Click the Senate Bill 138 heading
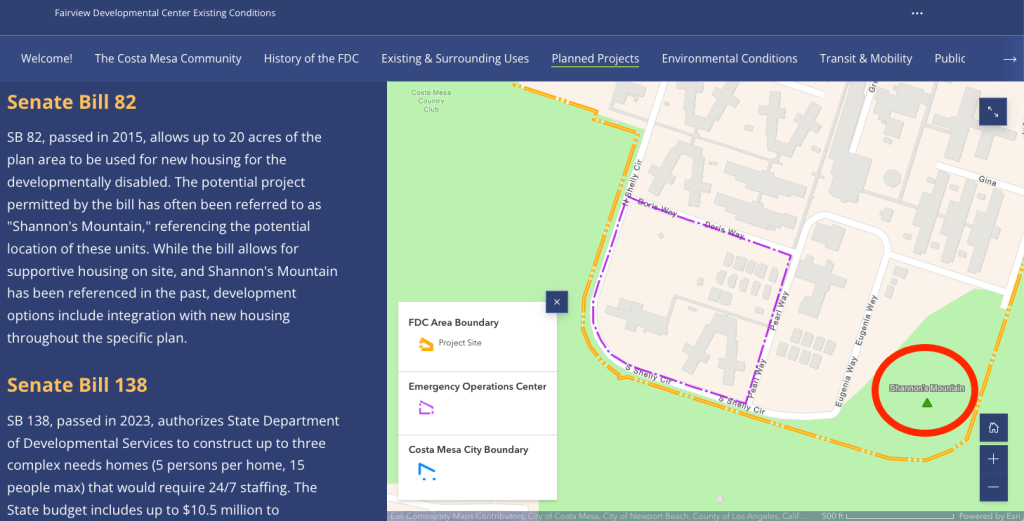1024x521 pixels. click(x=77, y=385)
